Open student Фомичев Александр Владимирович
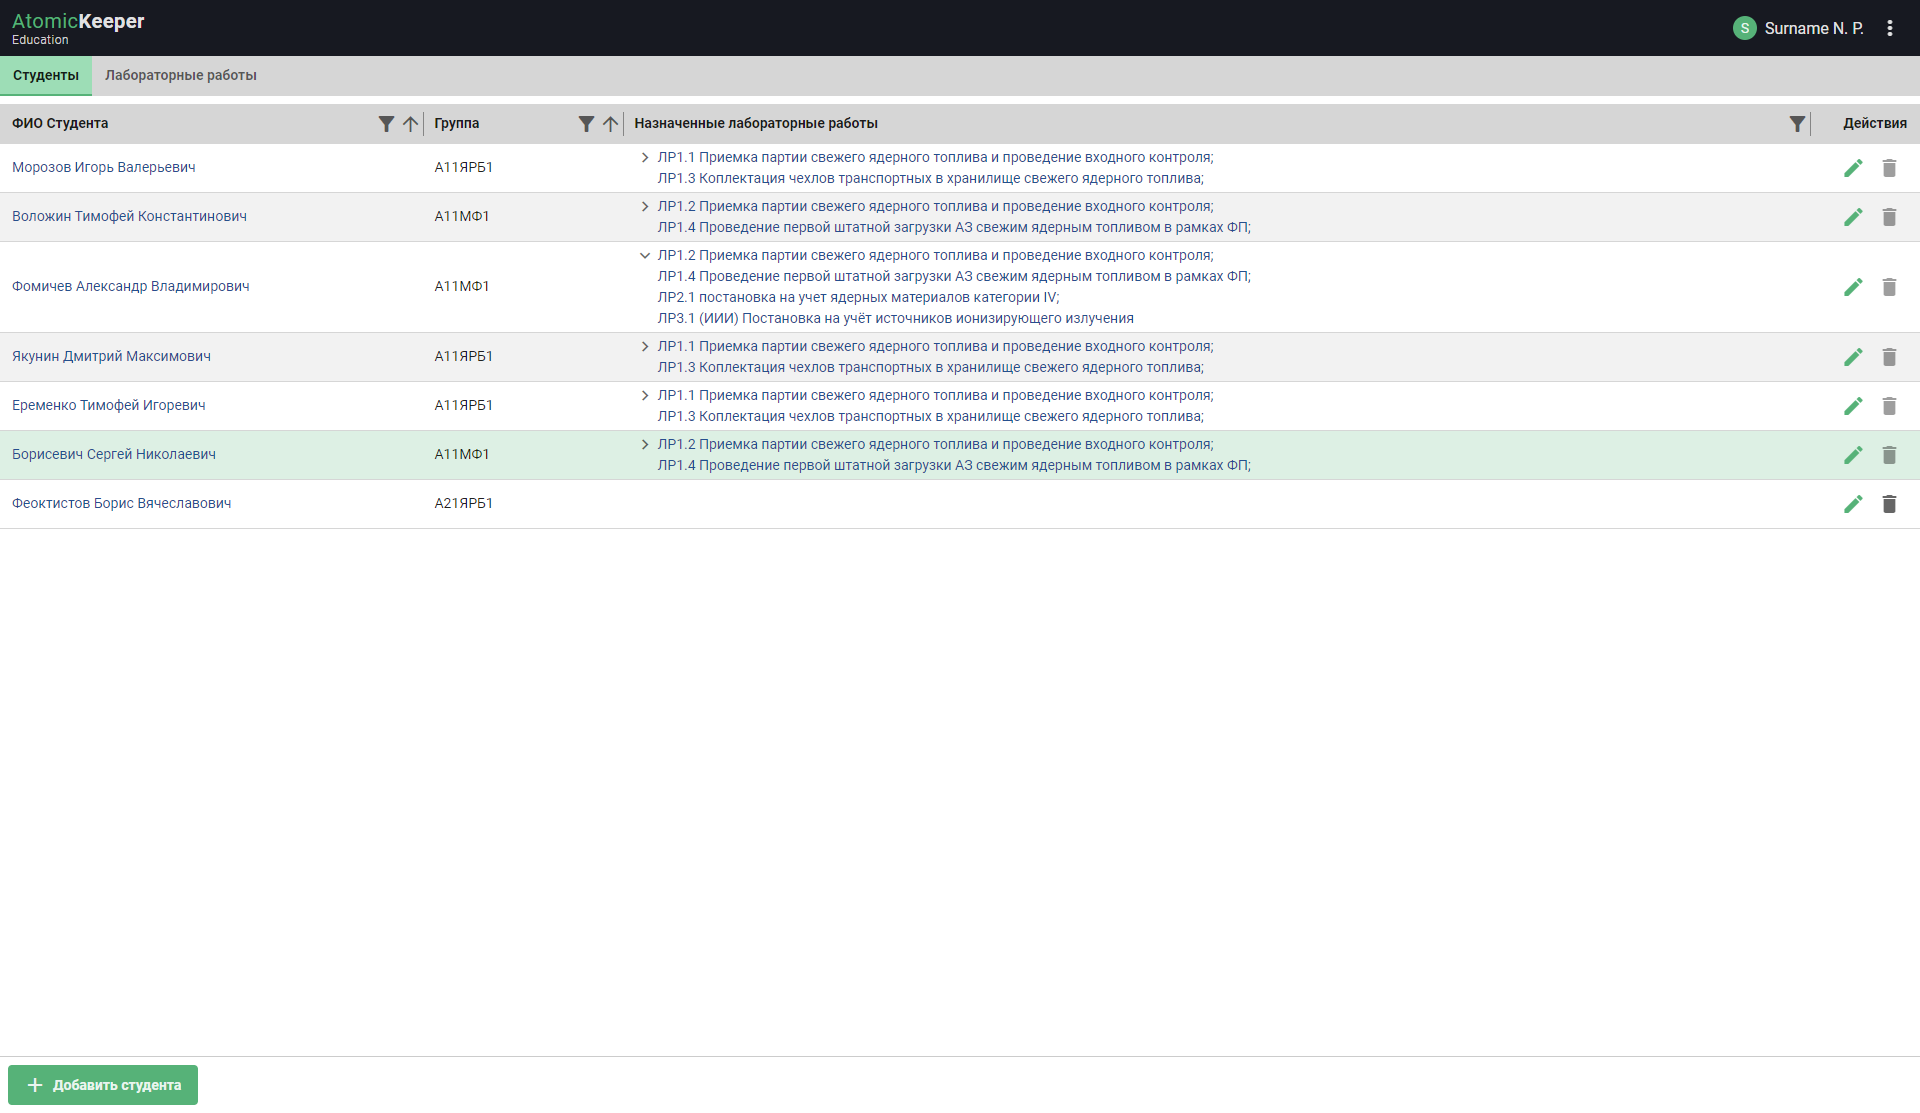Image resolution: width=1920 pixels, height=1113 pixels. tap(131, 286)
